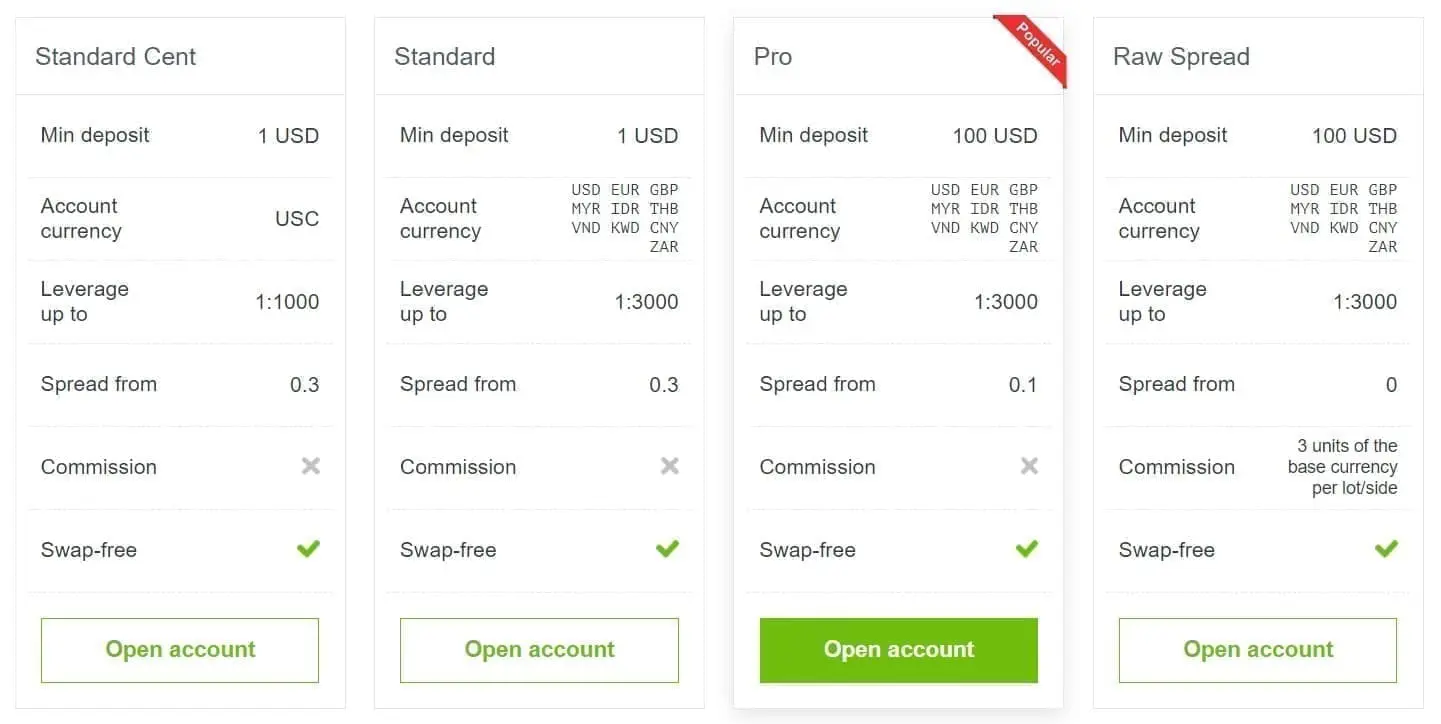Open account for the Raw Spread plan
The height and width of the screenshot is (724, 1441).
pyautogui.click(x=1257, y=649)
